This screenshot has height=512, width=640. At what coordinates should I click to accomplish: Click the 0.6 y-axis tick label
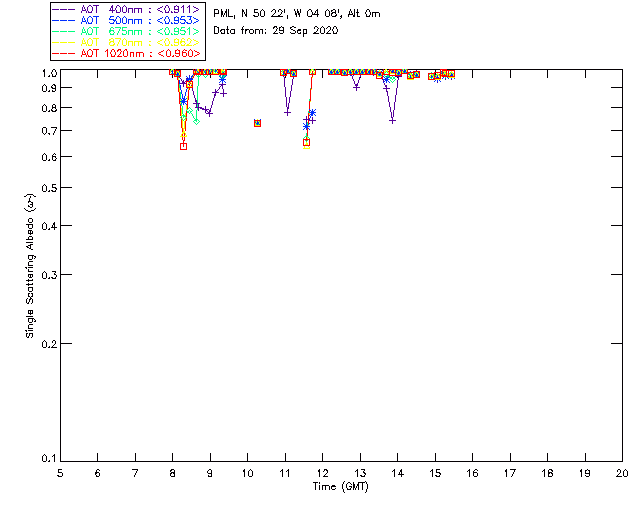tap(49, 157)
